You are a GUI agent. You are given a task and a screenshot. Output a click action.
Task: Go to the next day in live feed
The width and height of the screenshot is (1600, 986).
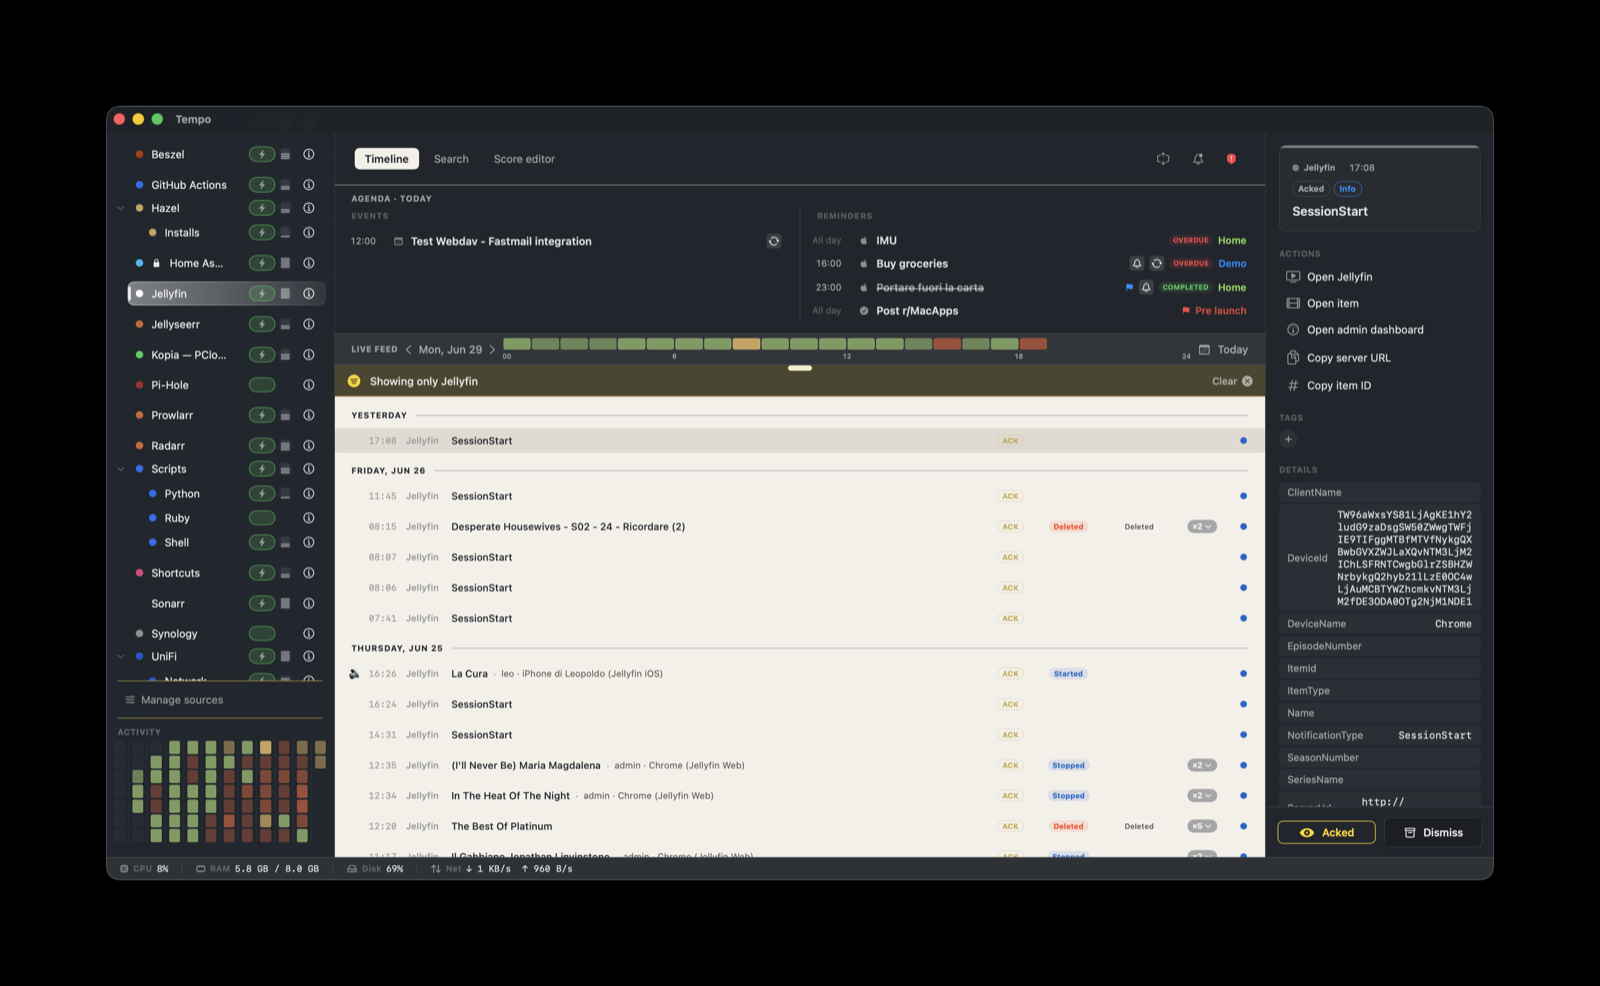tap(492, 350)
